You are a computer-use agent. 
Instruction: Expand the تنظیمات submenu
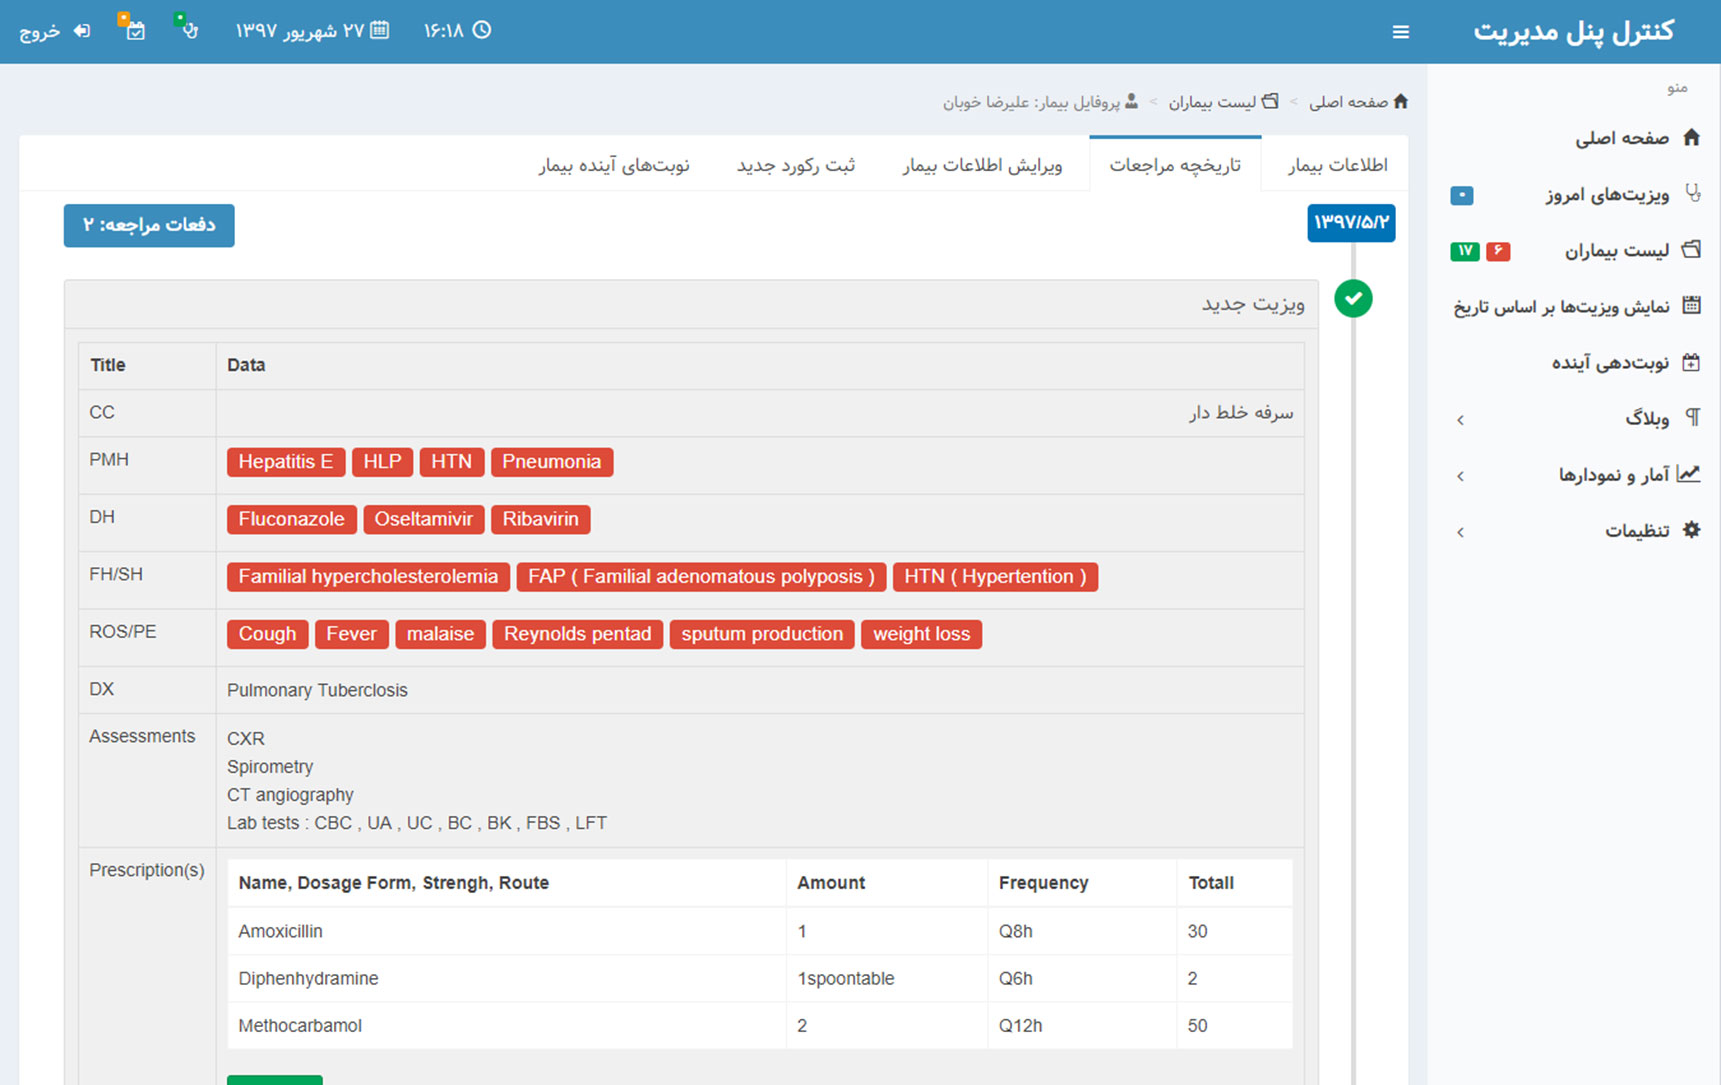click(1637, 530)
